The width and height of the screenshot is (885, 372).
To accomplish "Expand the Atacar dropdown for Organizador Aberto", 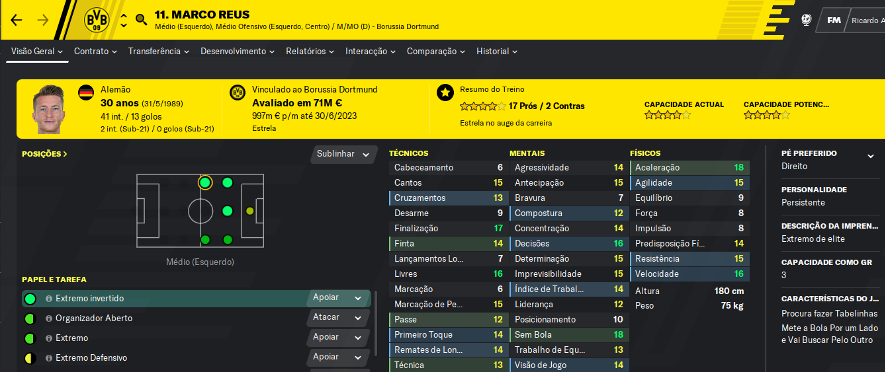I will [338, 317].
